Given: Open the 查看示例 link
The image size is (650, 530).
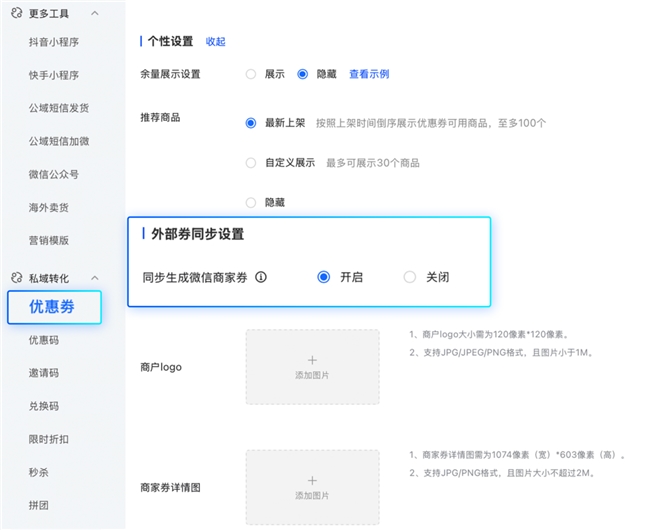Looking at the screenshot, I should [x=368, y=74].
